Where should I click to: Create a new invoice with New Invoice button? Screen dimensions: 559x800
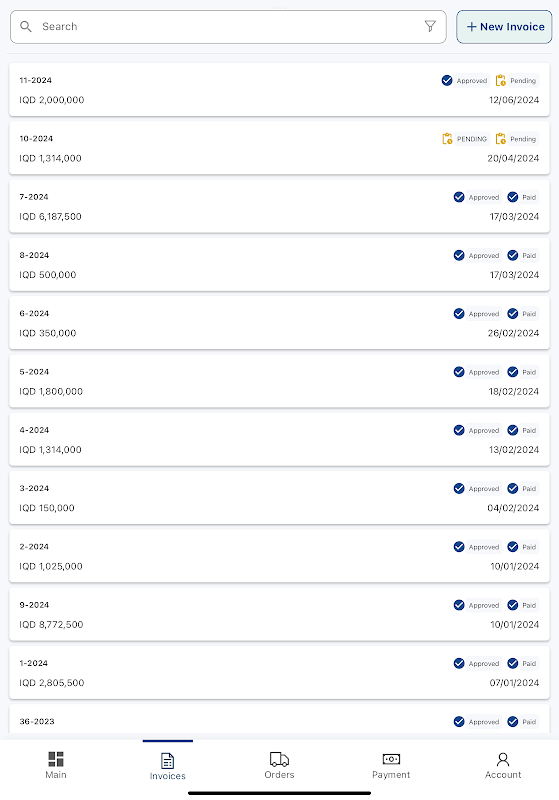pyautogui.click(x=504, y=27)
